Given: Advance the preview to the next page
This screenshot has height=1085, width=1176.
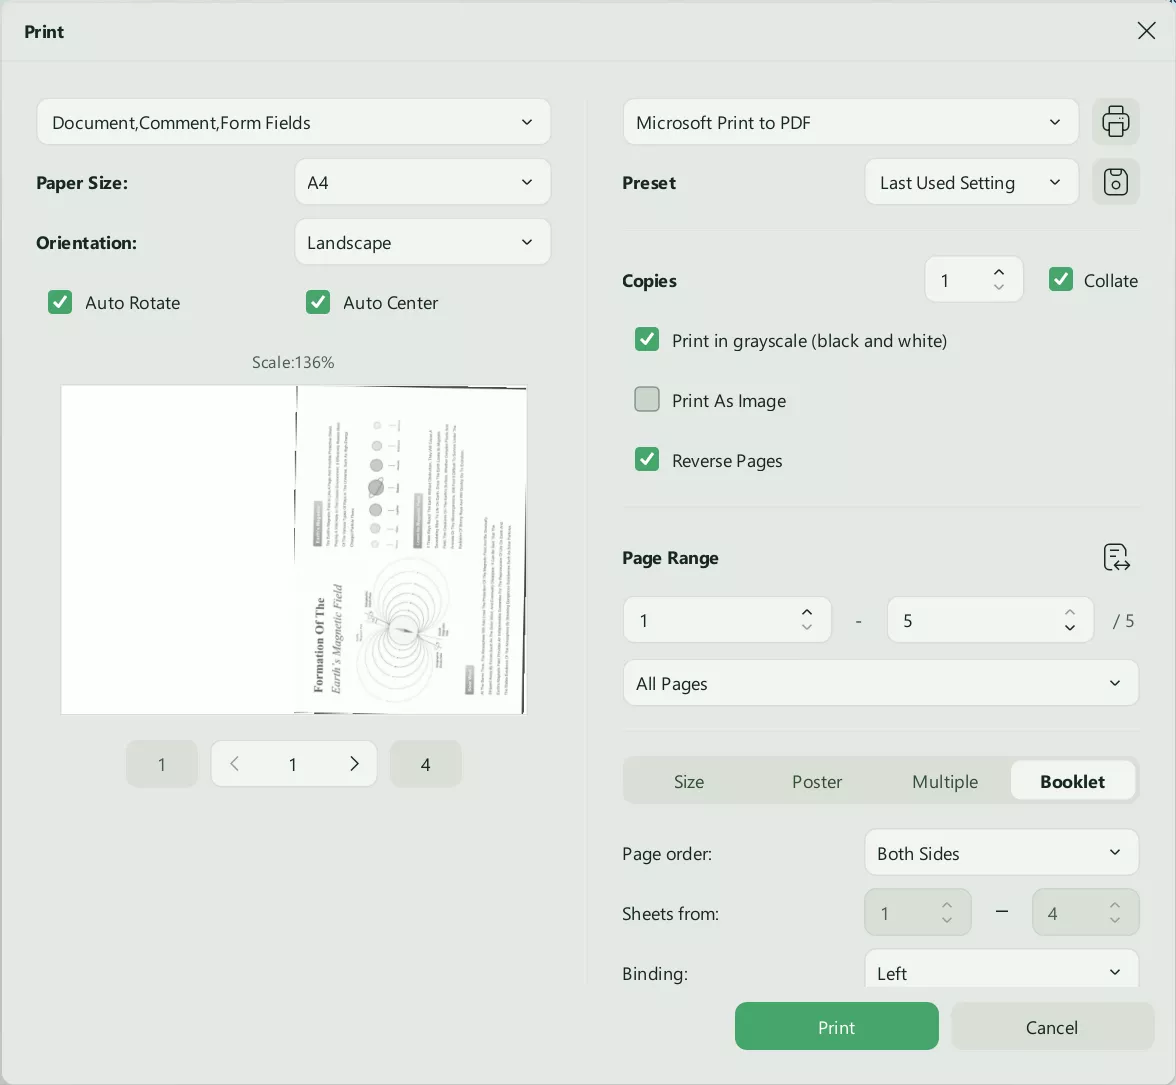Looking at the screenshot, I should tap(354, 763).
